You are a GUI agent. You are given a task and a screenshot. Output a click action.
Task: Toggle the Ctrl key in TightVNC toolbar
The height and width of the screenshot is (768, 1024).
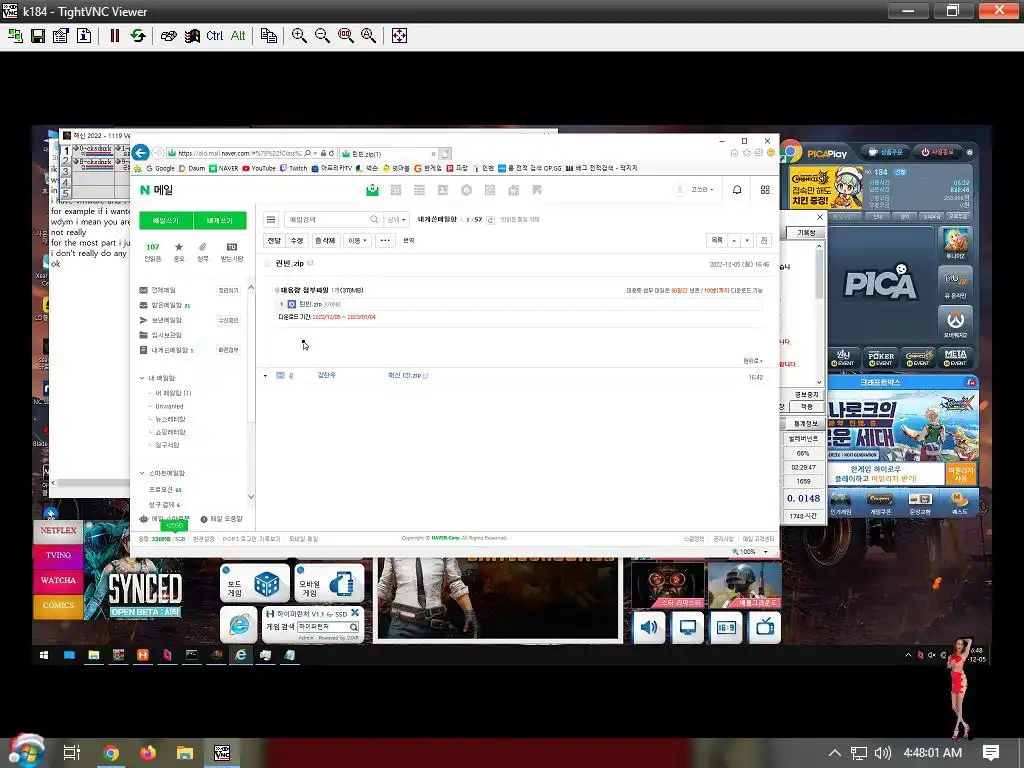pyautogui.click(x=214, y=36)
